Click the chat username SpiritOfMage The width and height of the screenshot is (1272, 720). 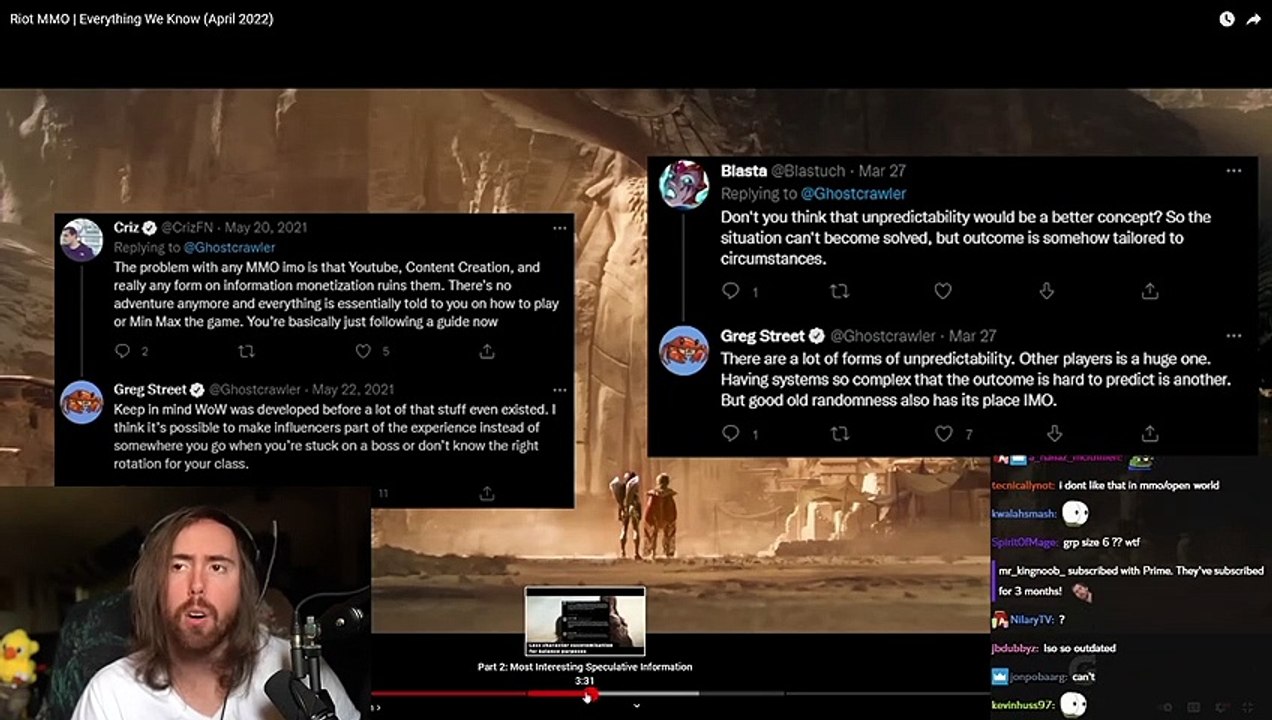click(x=1024, y=542)
